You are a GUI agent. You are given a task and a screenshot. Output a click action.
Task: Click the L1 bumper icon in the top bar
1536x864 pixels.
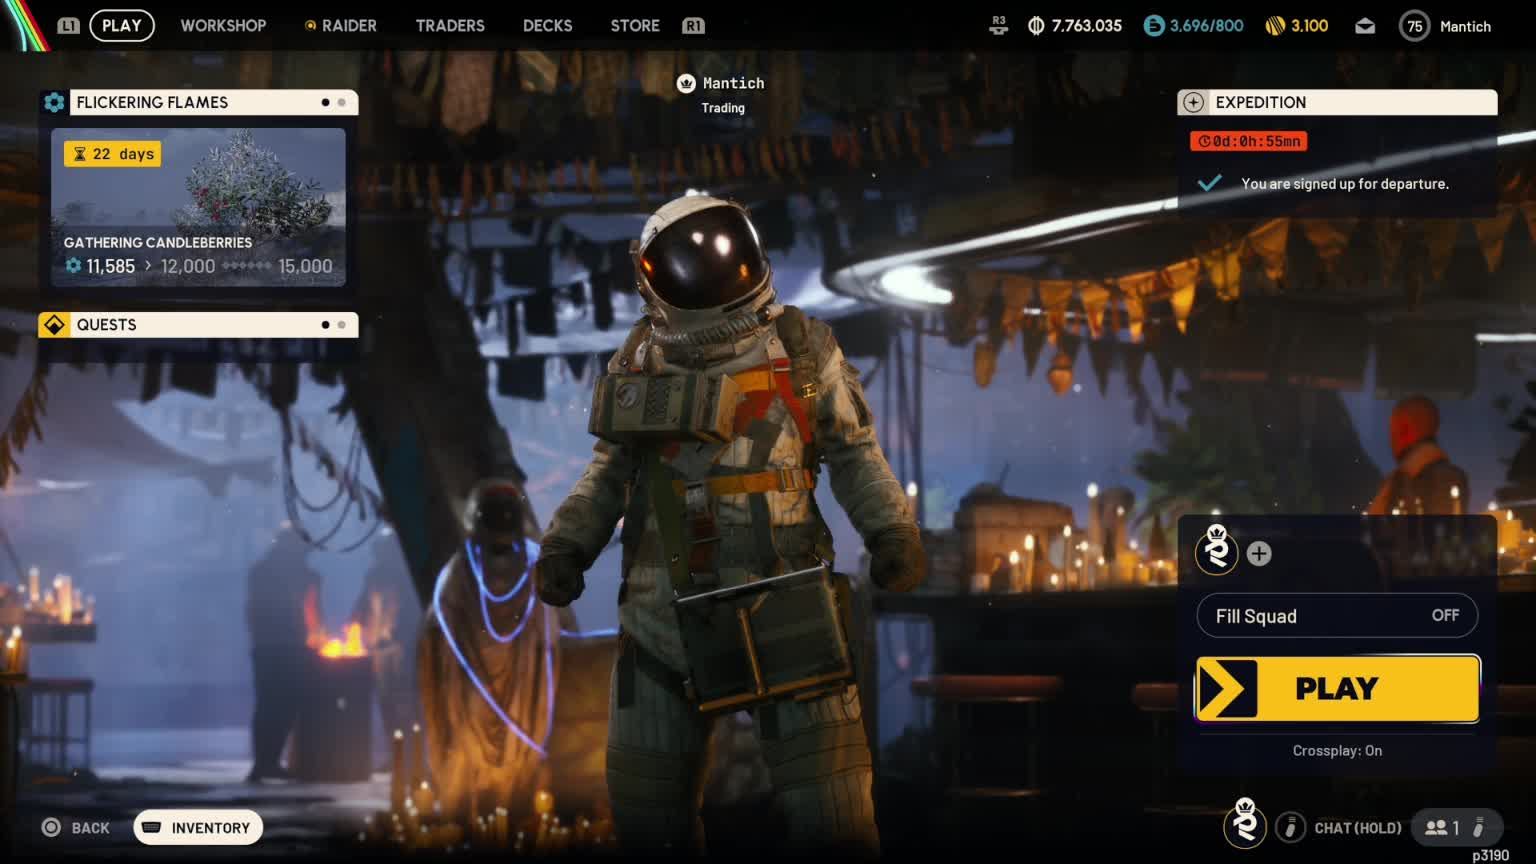point(68,26)
